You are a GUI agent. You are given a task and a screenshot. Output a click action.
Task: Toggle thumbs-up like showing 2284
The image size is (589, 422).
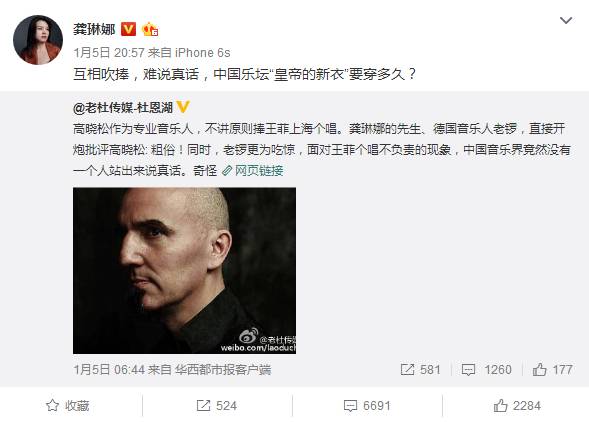(x=517, y=406)
